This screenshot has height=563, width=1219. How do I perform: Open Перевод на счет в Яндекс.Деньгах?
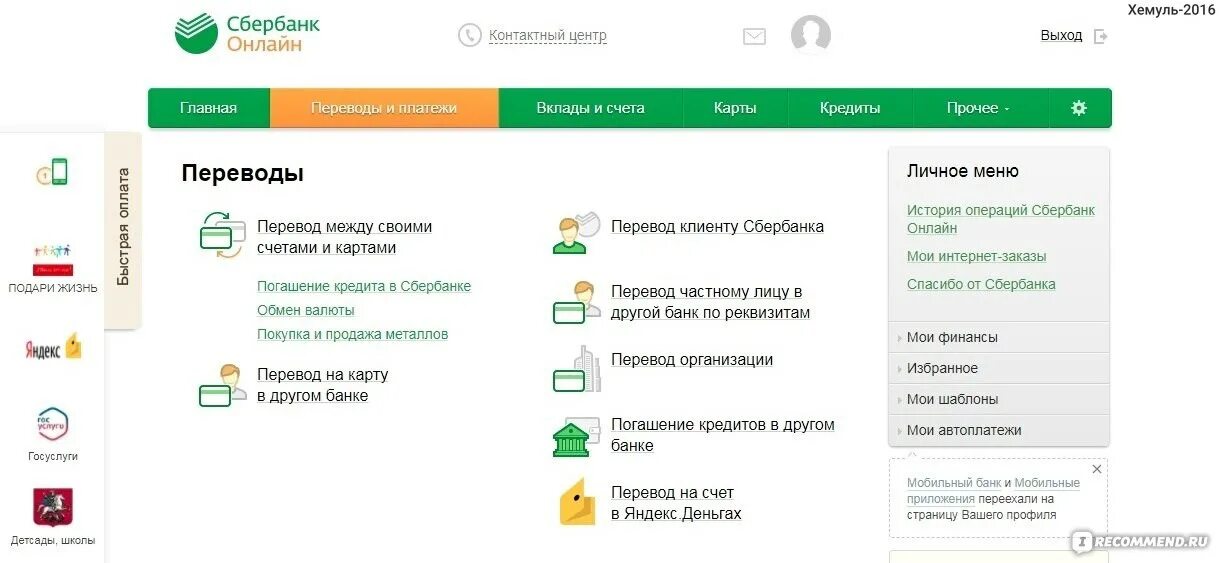[676, 503]
